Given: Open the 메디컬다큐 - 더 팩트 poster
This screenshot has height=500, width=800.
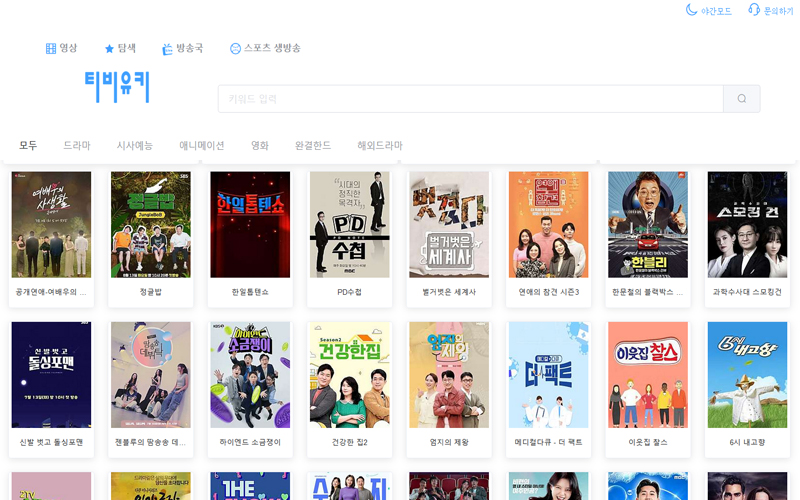Looking at the screenshot, I should [548, 374].
